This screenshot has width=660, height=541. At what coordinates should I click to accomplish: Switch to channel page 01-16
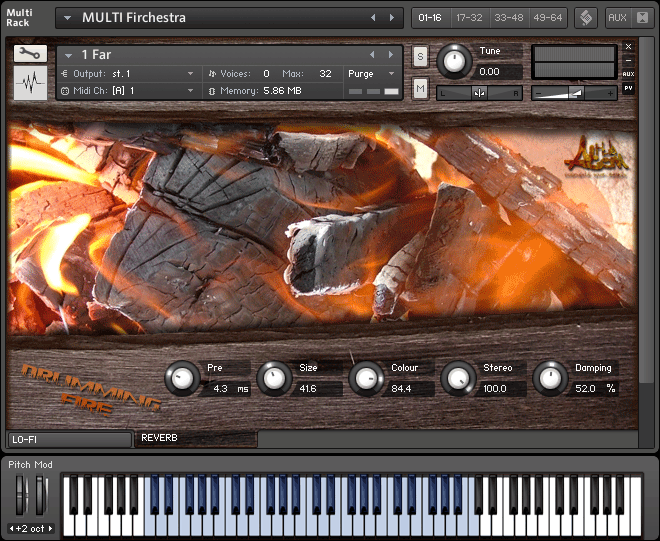point(430,18)
